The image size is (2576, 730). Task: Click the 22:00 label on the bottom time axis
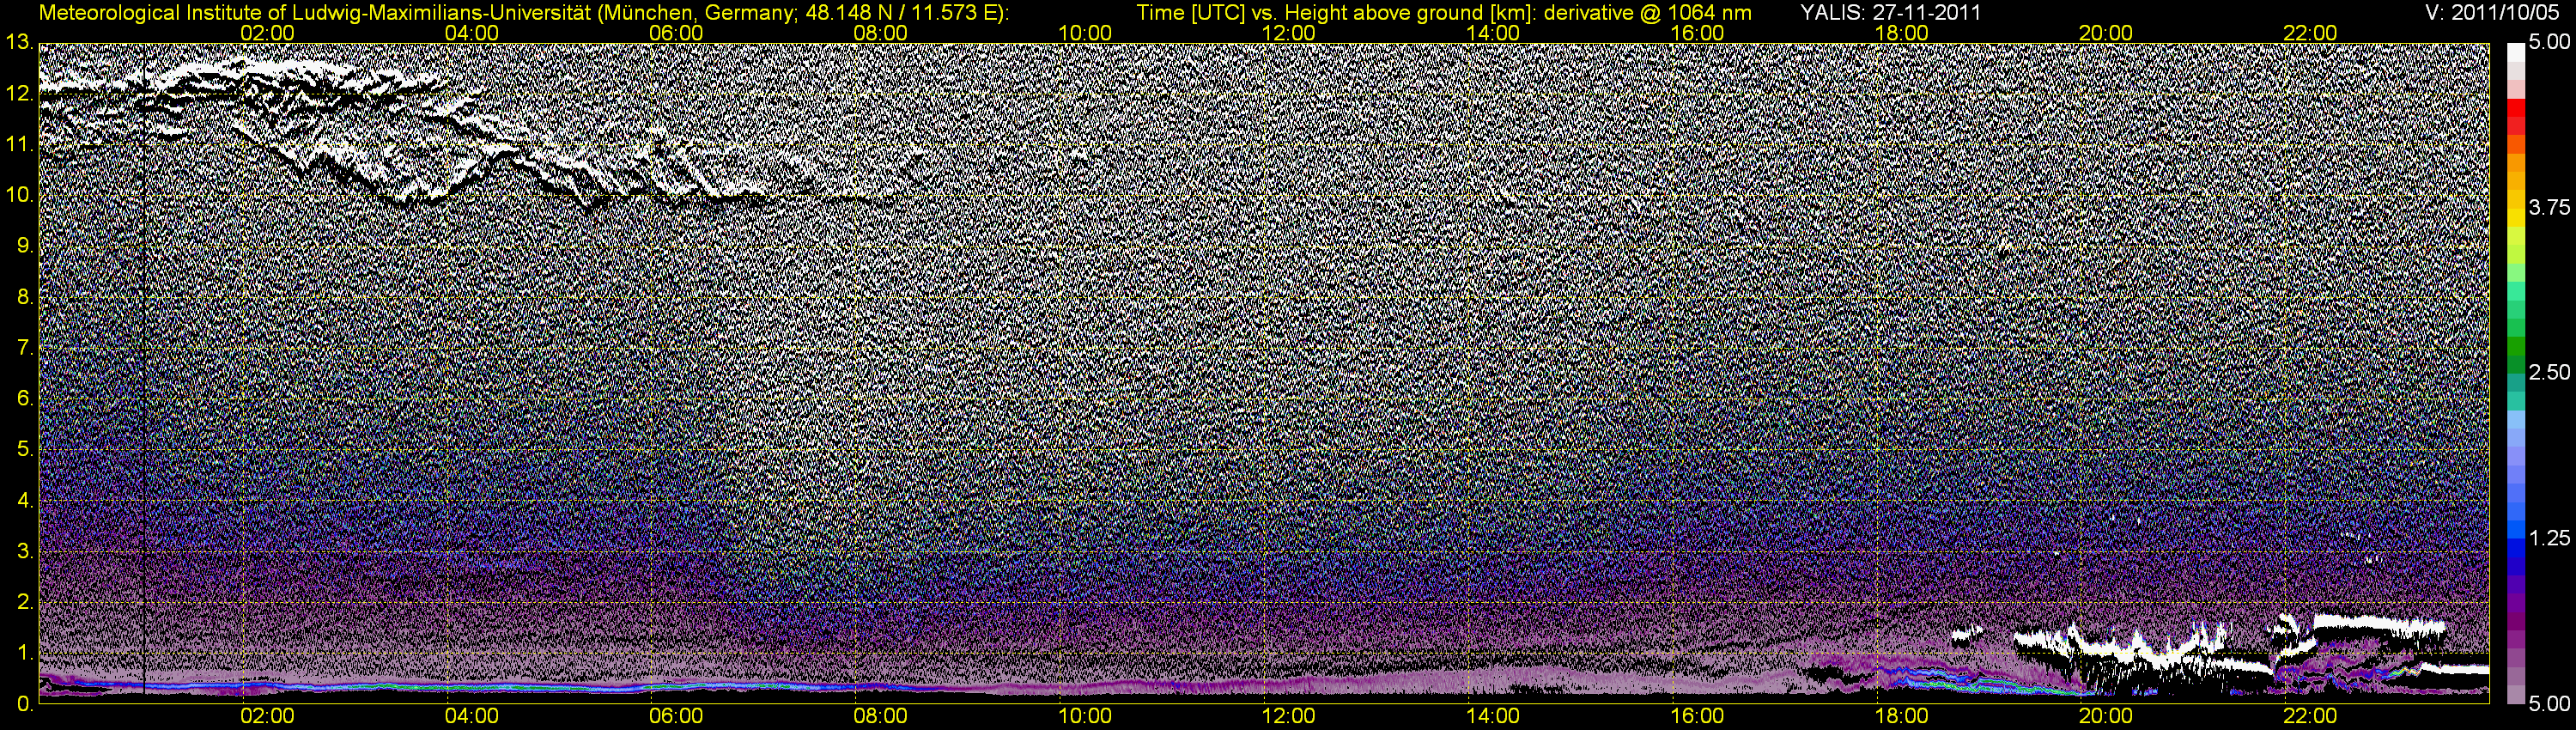pyautogui.click(x=2310, y=716)
